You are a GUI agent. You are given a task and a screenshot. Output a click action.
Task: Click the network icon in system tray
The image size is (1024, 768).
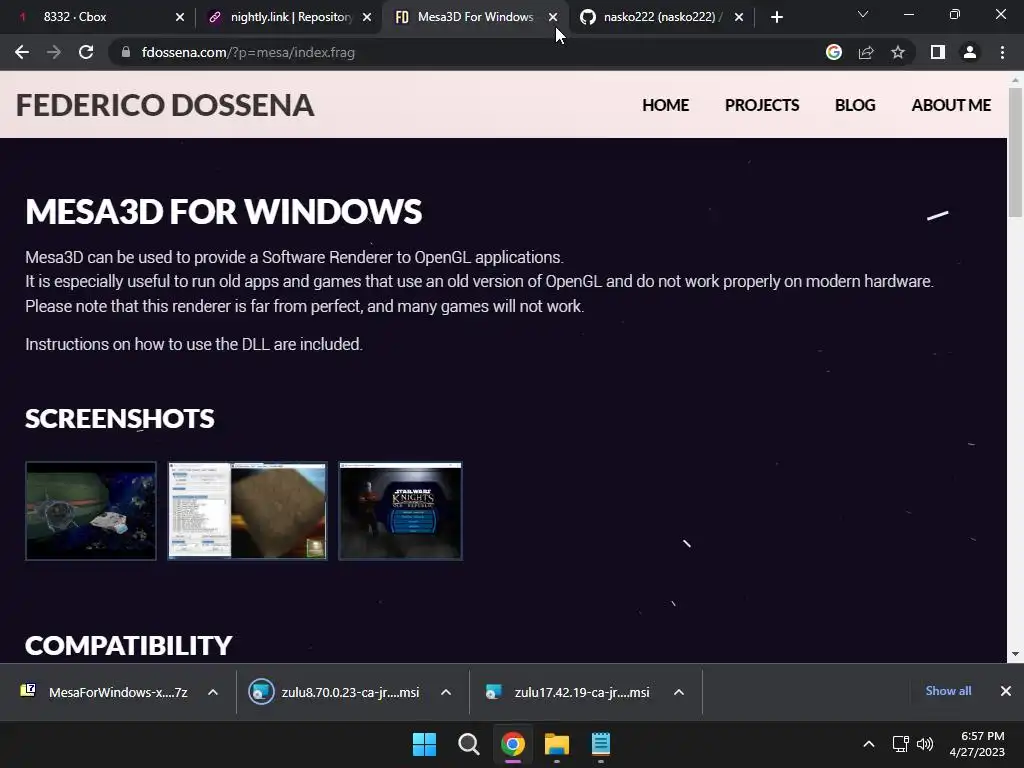[x=901, y=744]
